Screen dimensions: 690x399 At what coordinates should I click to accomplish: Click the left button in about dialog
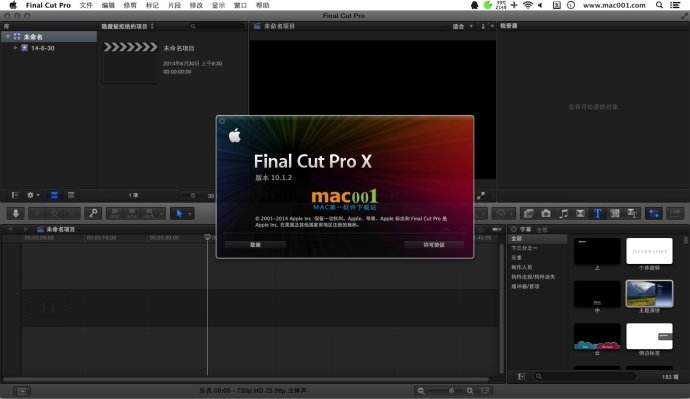pyautogui.click(x=255, y=245)
